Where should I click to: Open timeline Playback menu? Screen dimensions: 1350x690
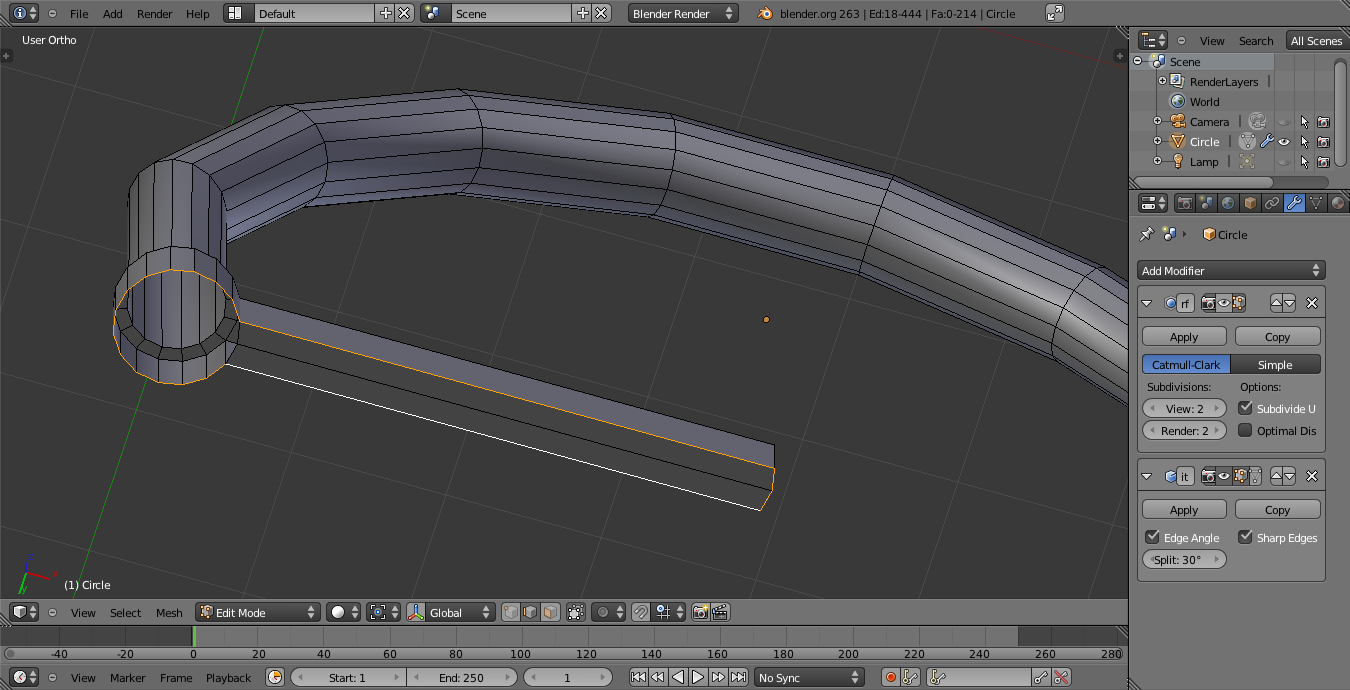tap(229, 677)
